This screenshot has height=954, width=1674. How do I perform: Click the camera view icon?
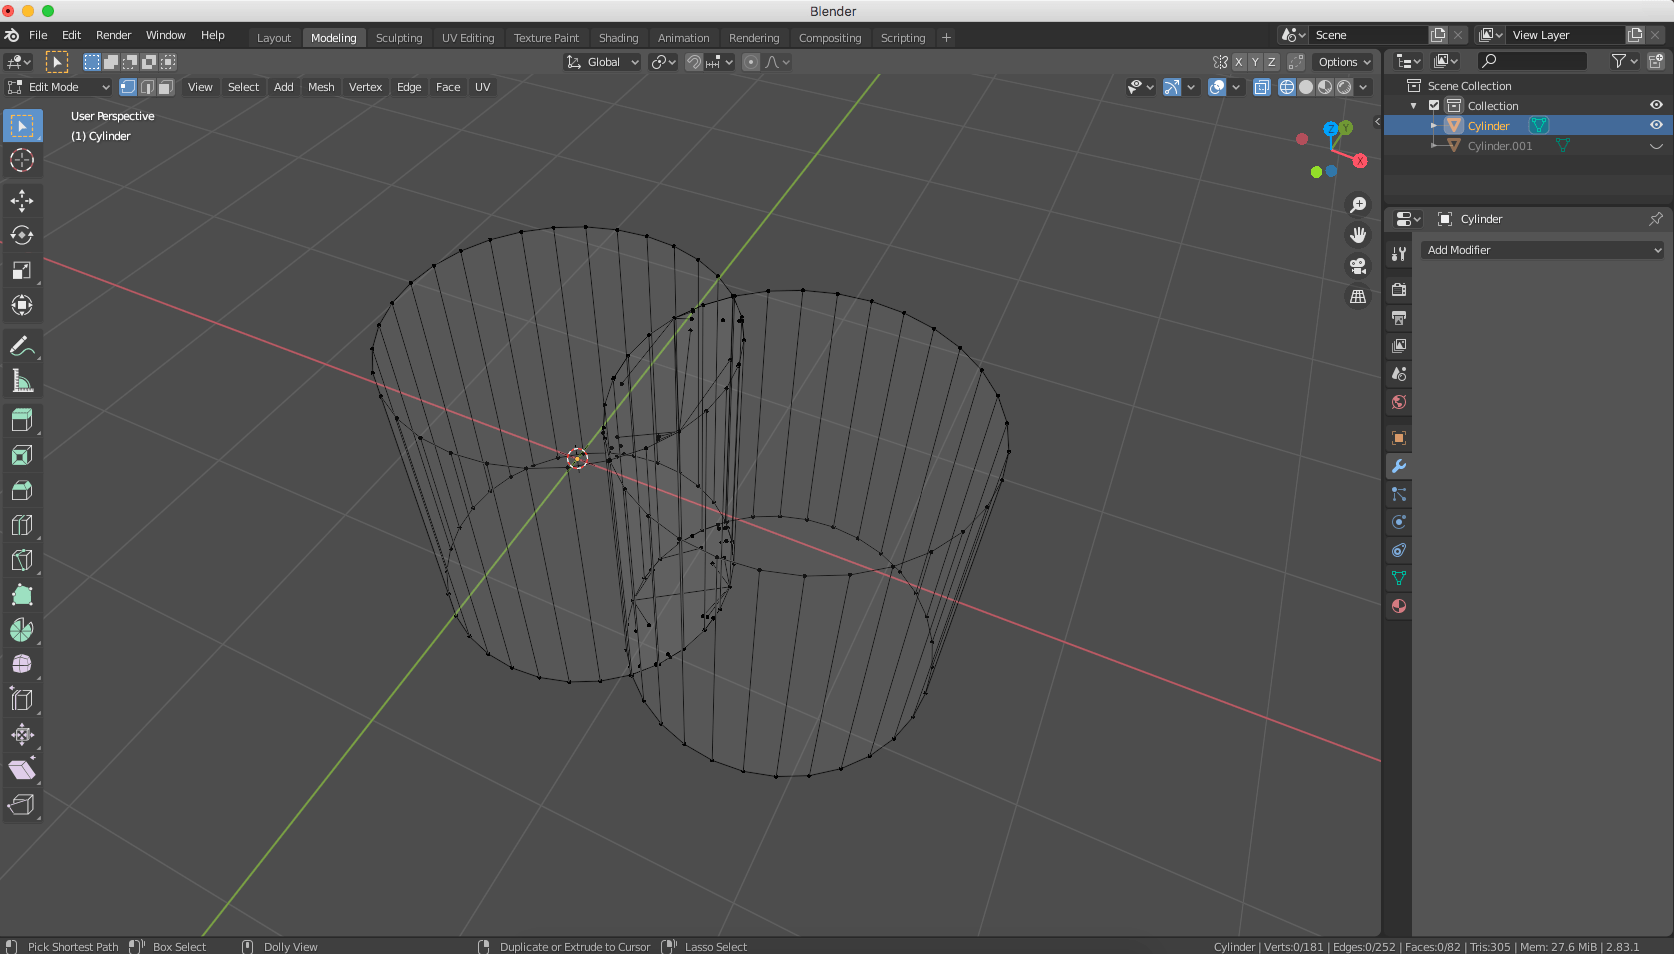1358,266
